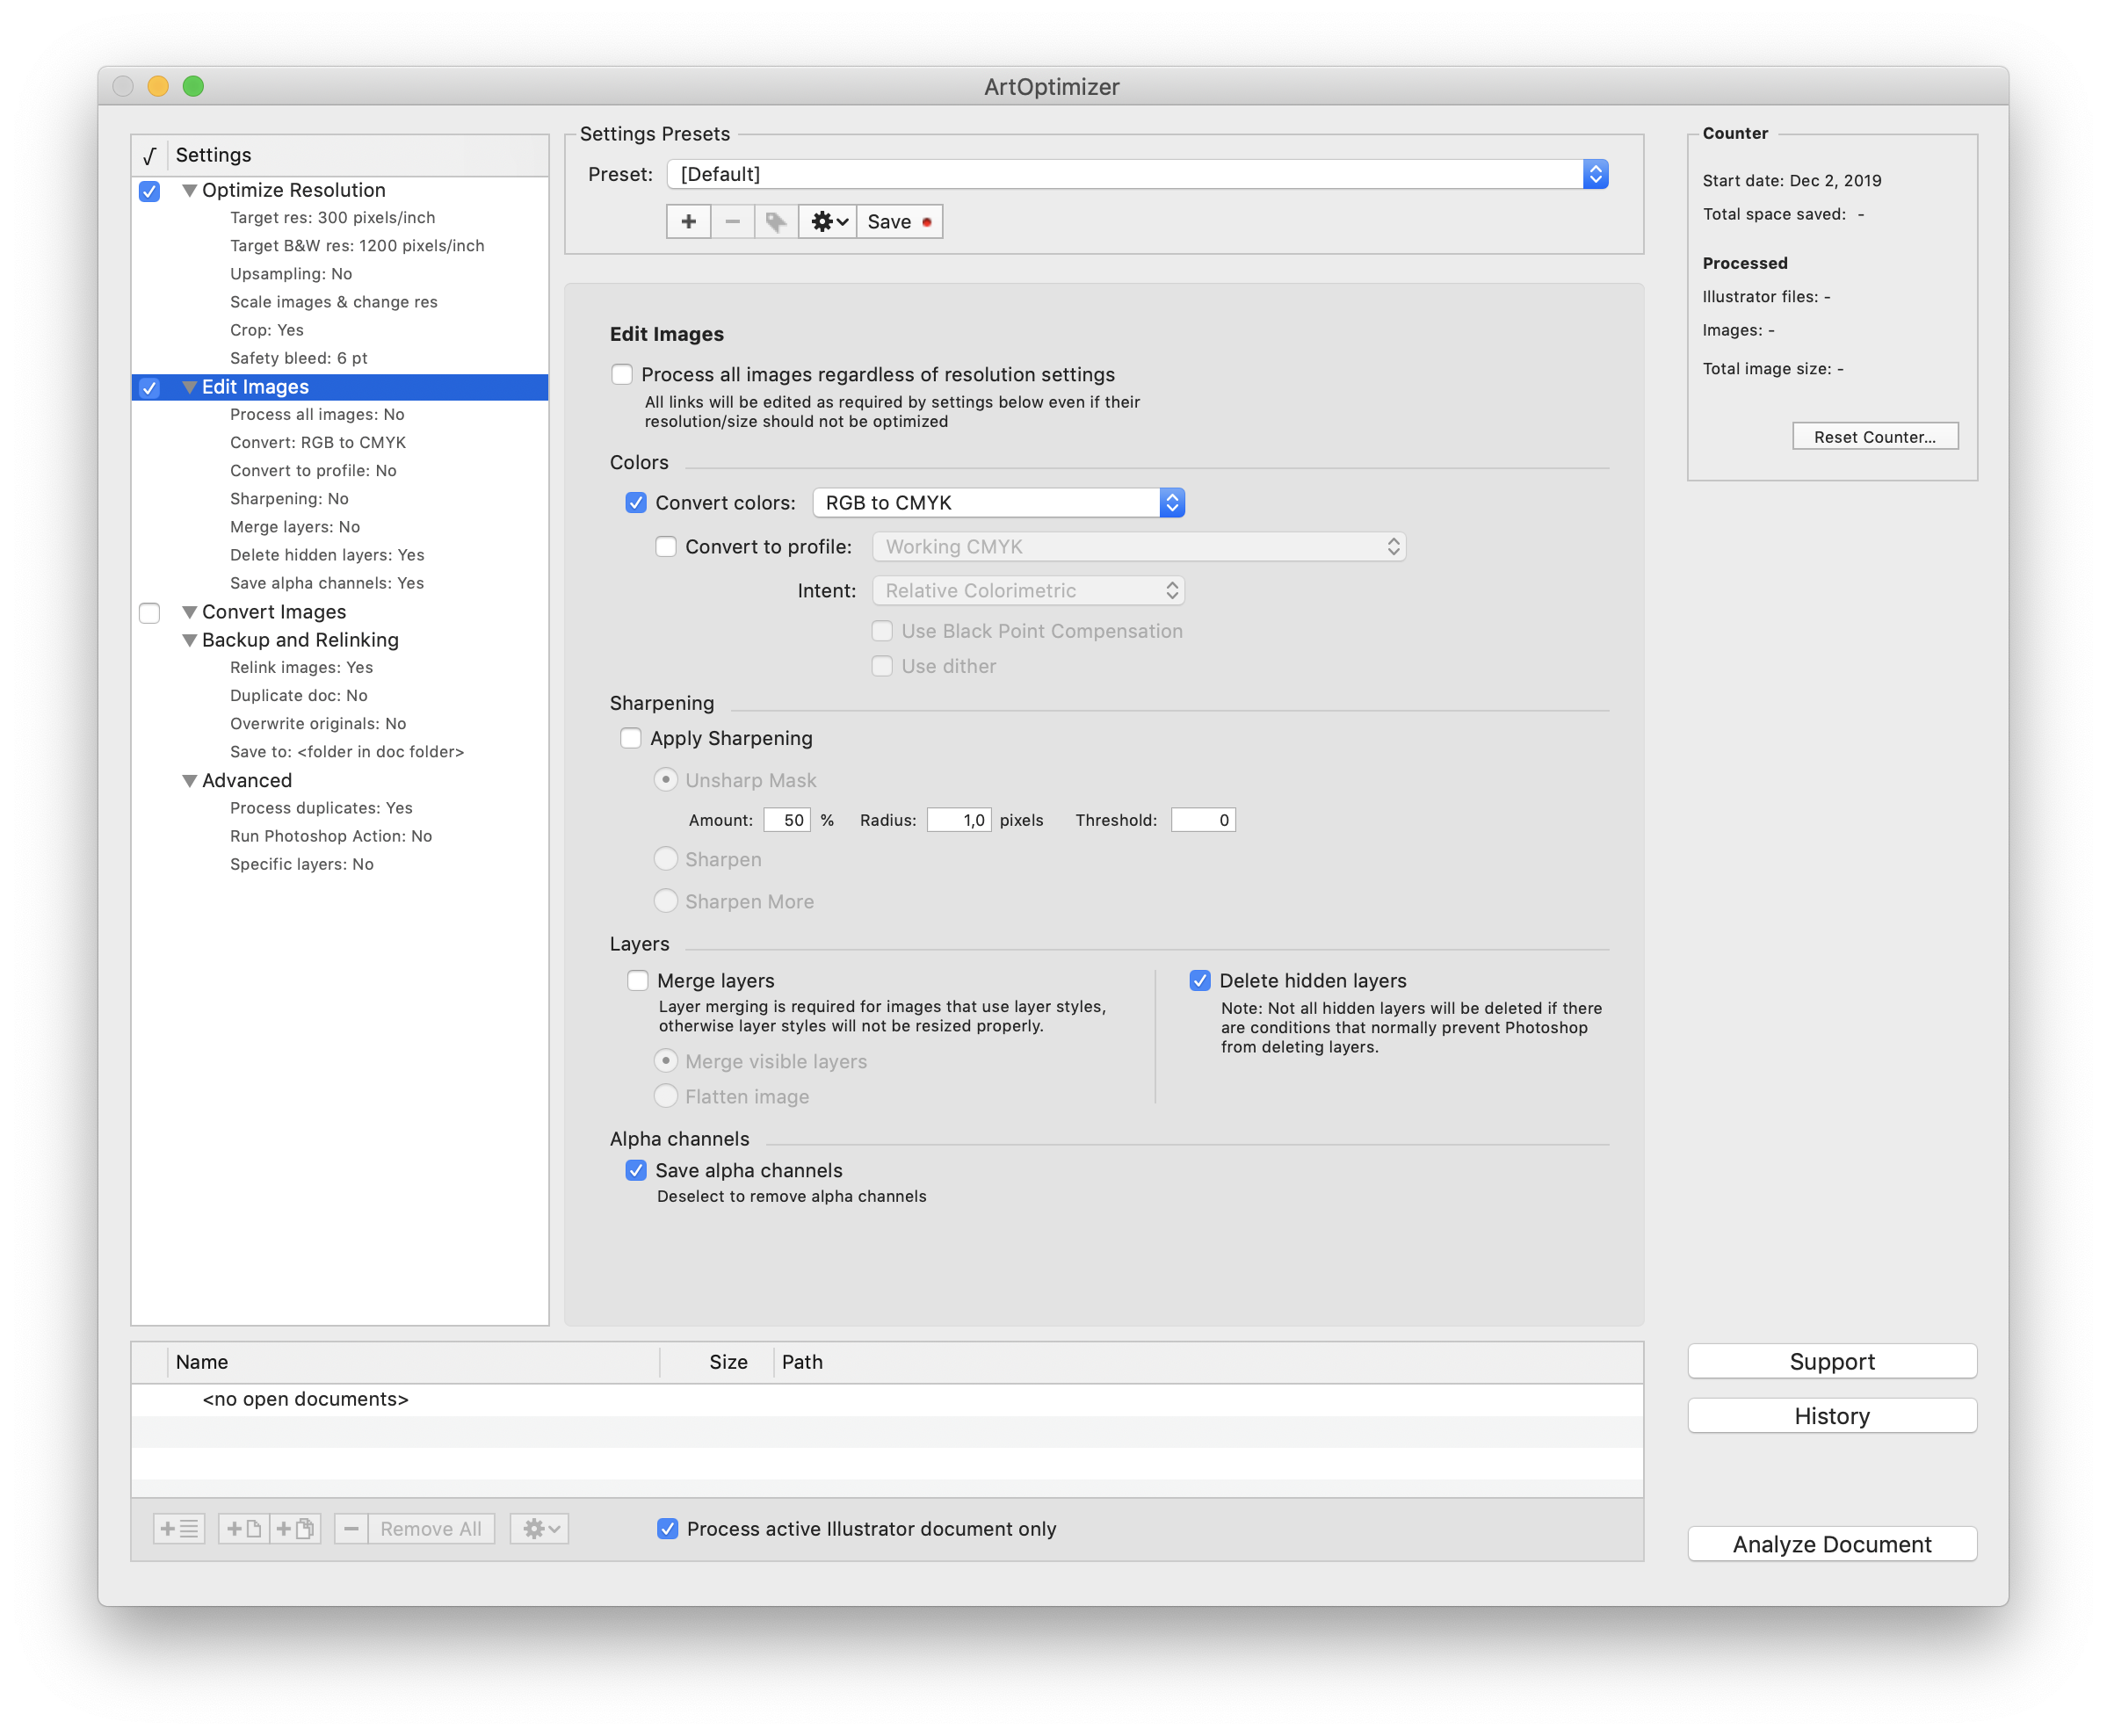
Task: Click the Save preset button
Action: (x=899, y=222)
